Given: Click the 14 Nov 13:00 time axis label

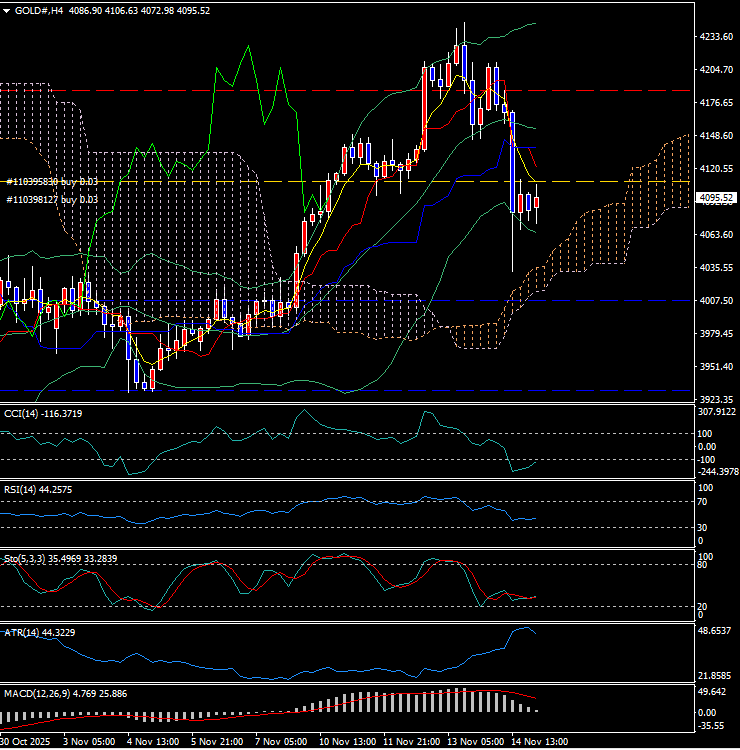Looking at the screenshot, I should point(542,742).
